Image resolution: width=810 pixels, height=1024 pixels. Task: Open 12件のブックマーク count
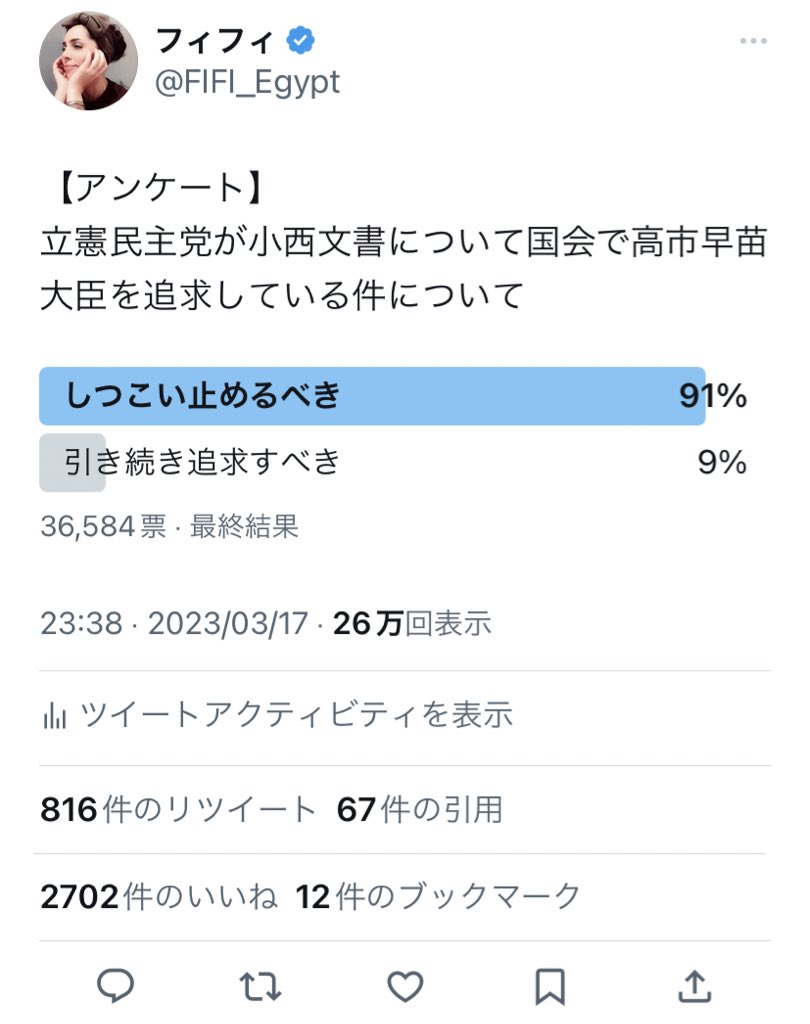coord(438,897)
